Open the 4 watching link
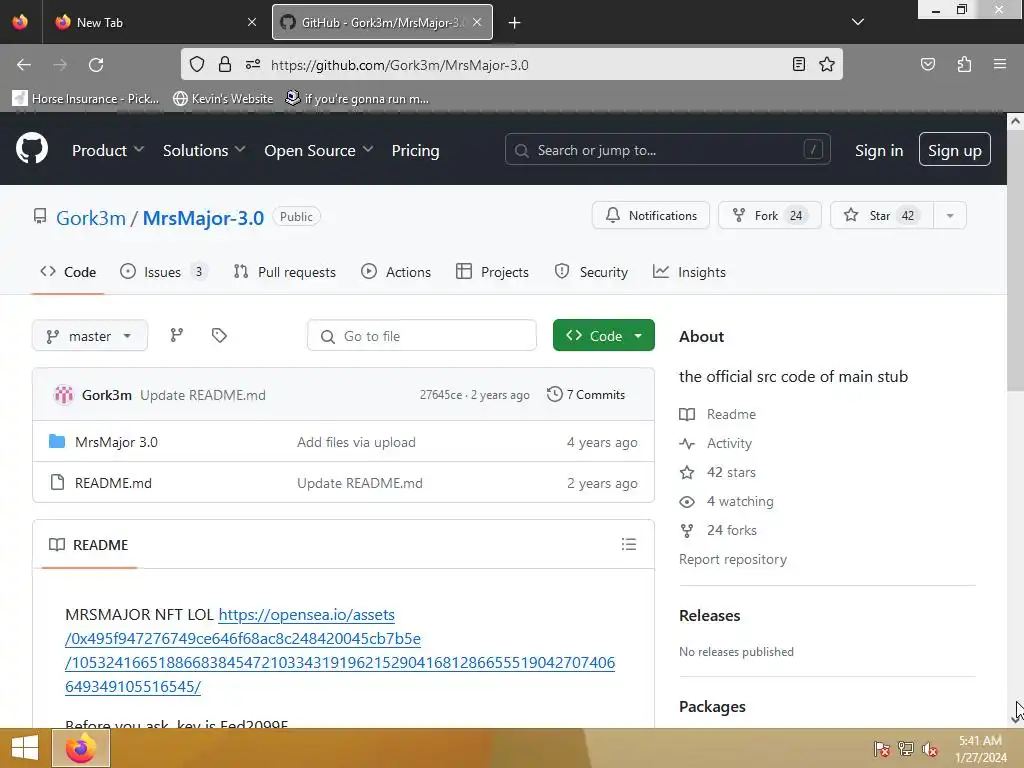 click(x=727, y=502)
